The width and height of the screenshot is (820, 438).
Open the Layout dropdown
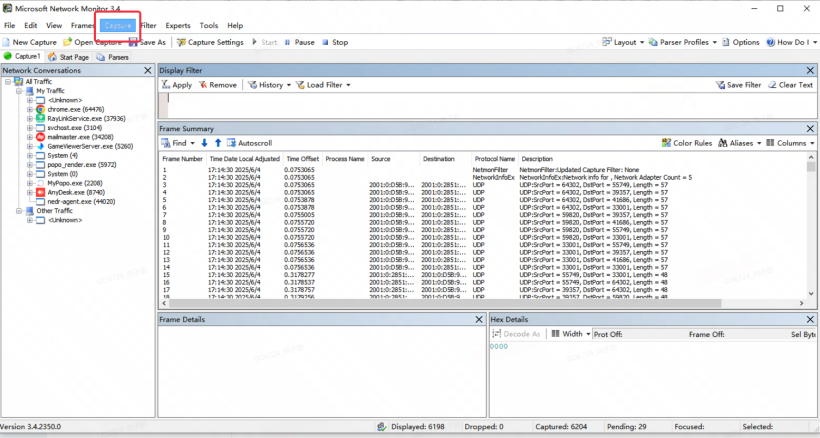[x=623, y=42]
